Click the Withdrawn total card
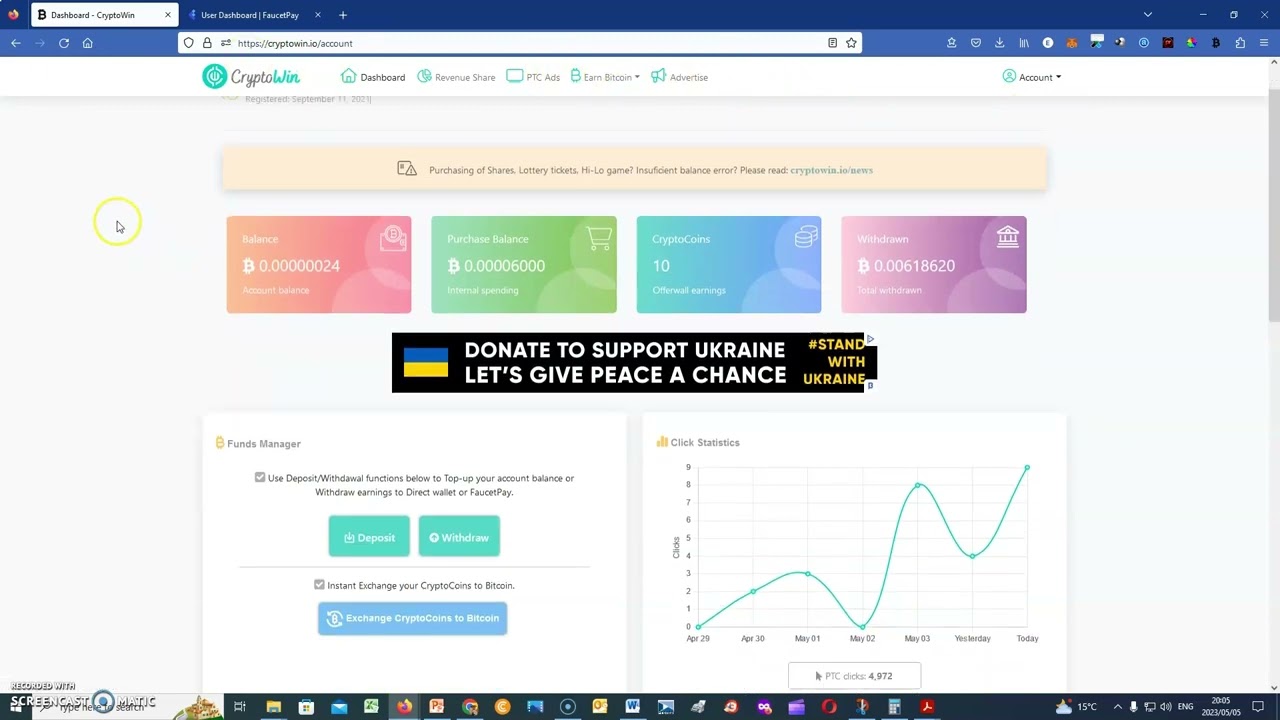1280x720 pixels. (x=934, y=265)
